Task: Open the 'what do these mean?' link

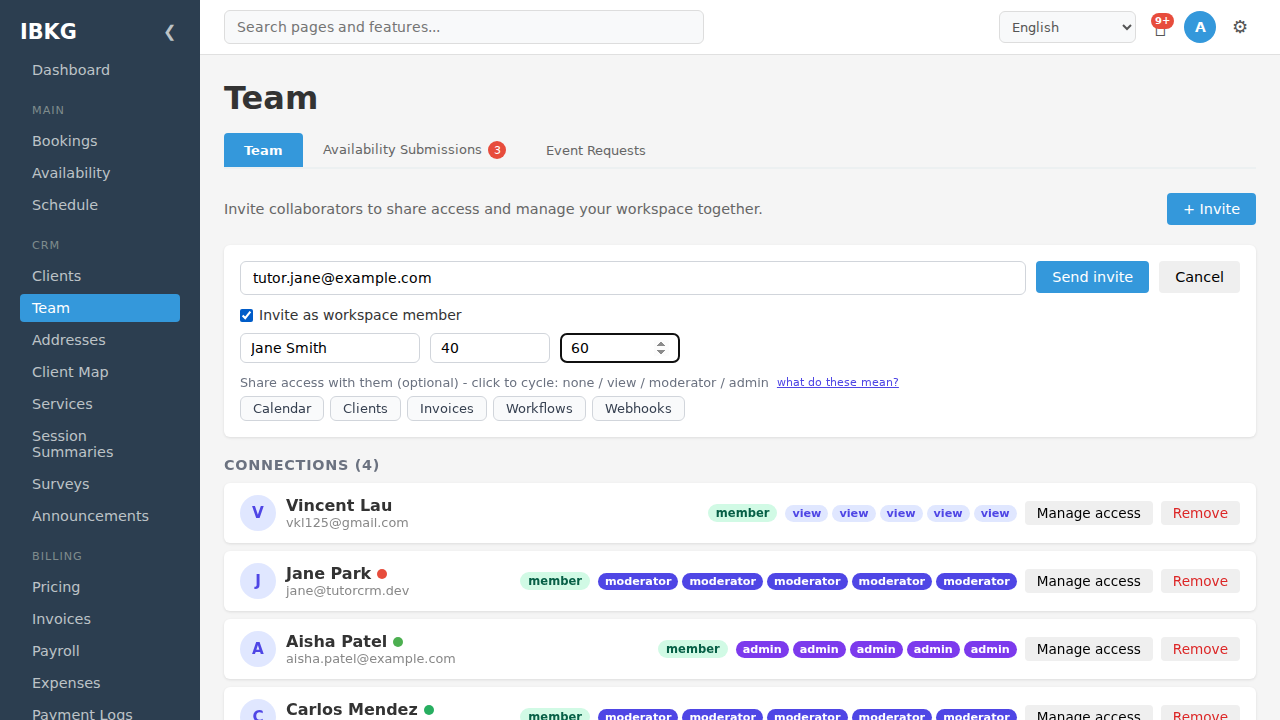Action: click(838, 382)
